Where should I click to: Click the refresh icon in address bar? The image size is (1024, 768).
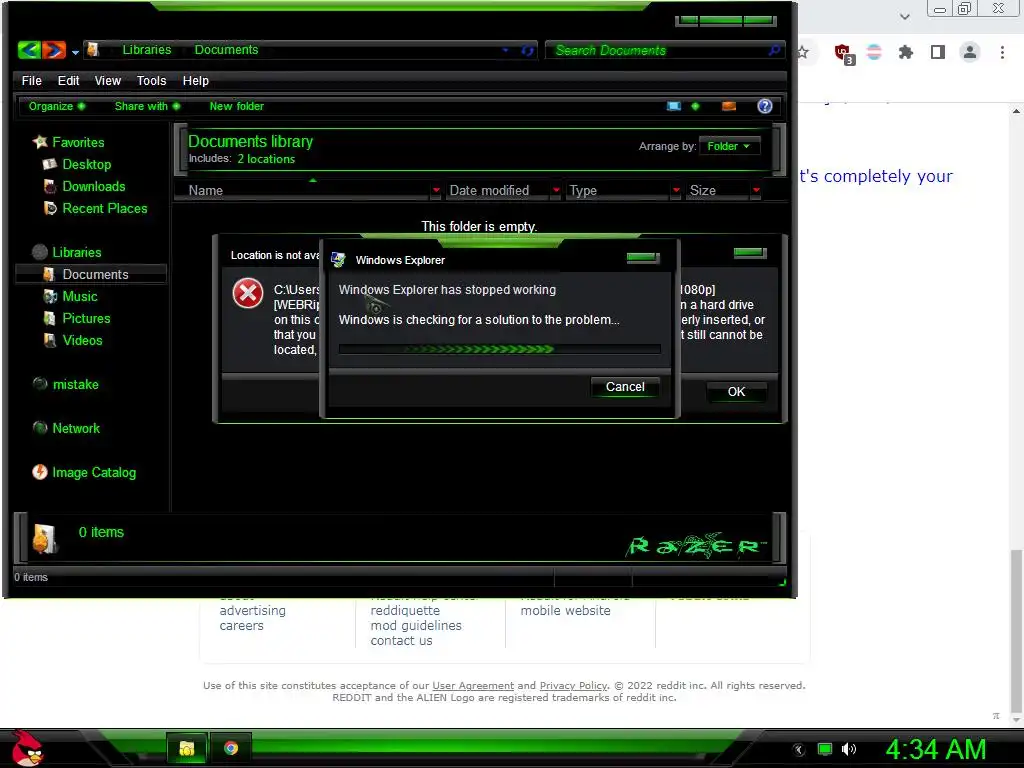527,50
